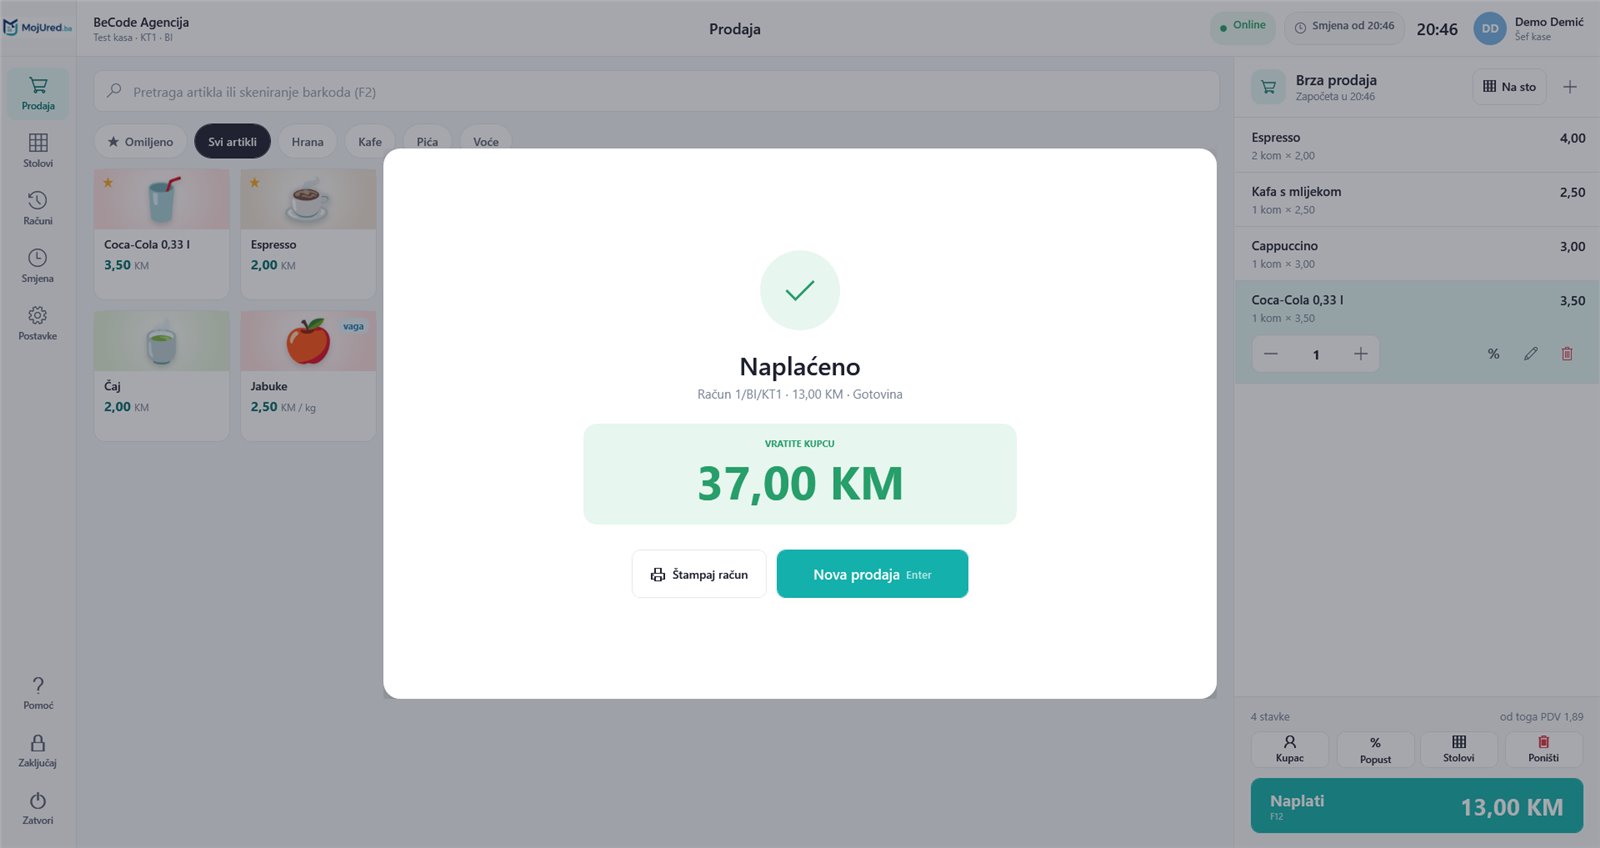Increase Coca-Cola quantity with plus
Viewport: 1600px width, 848px height.
click(1361, 354)
